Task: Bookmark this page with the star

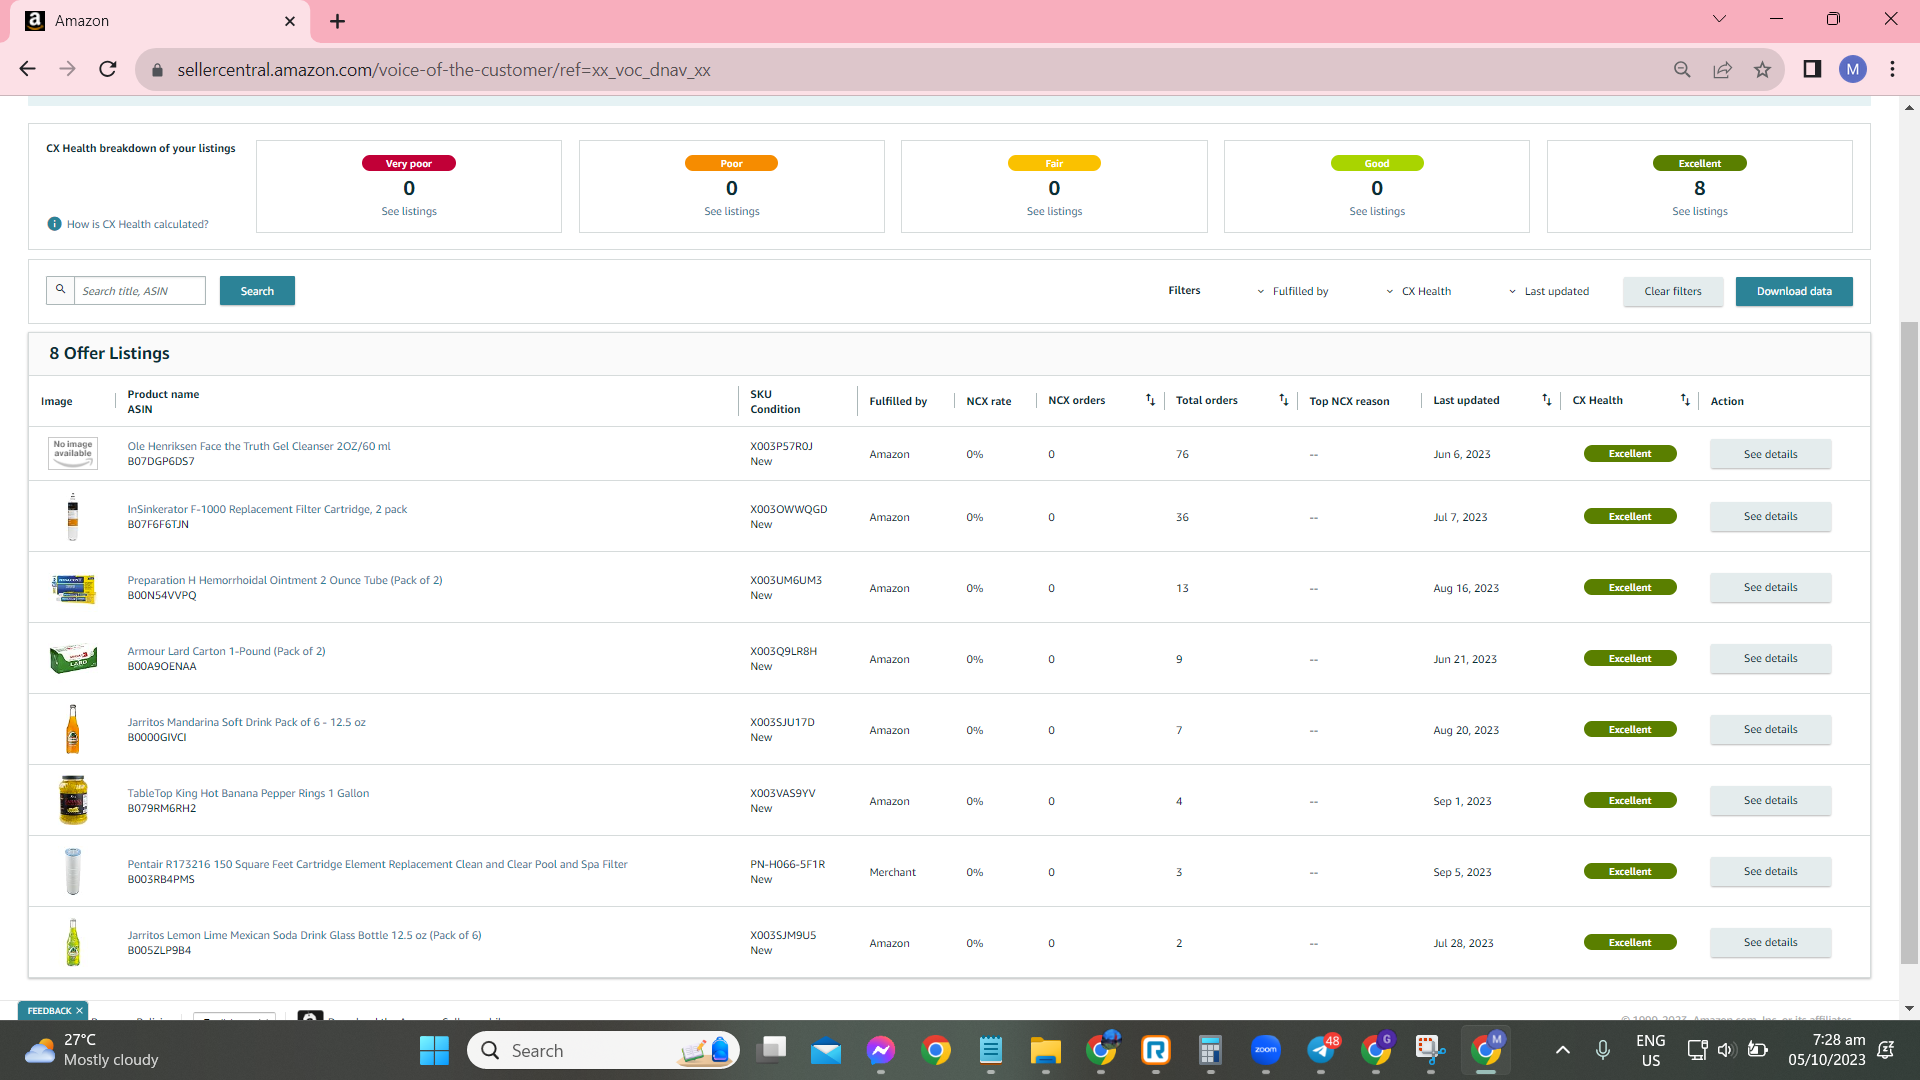Action: [1762, 69]
